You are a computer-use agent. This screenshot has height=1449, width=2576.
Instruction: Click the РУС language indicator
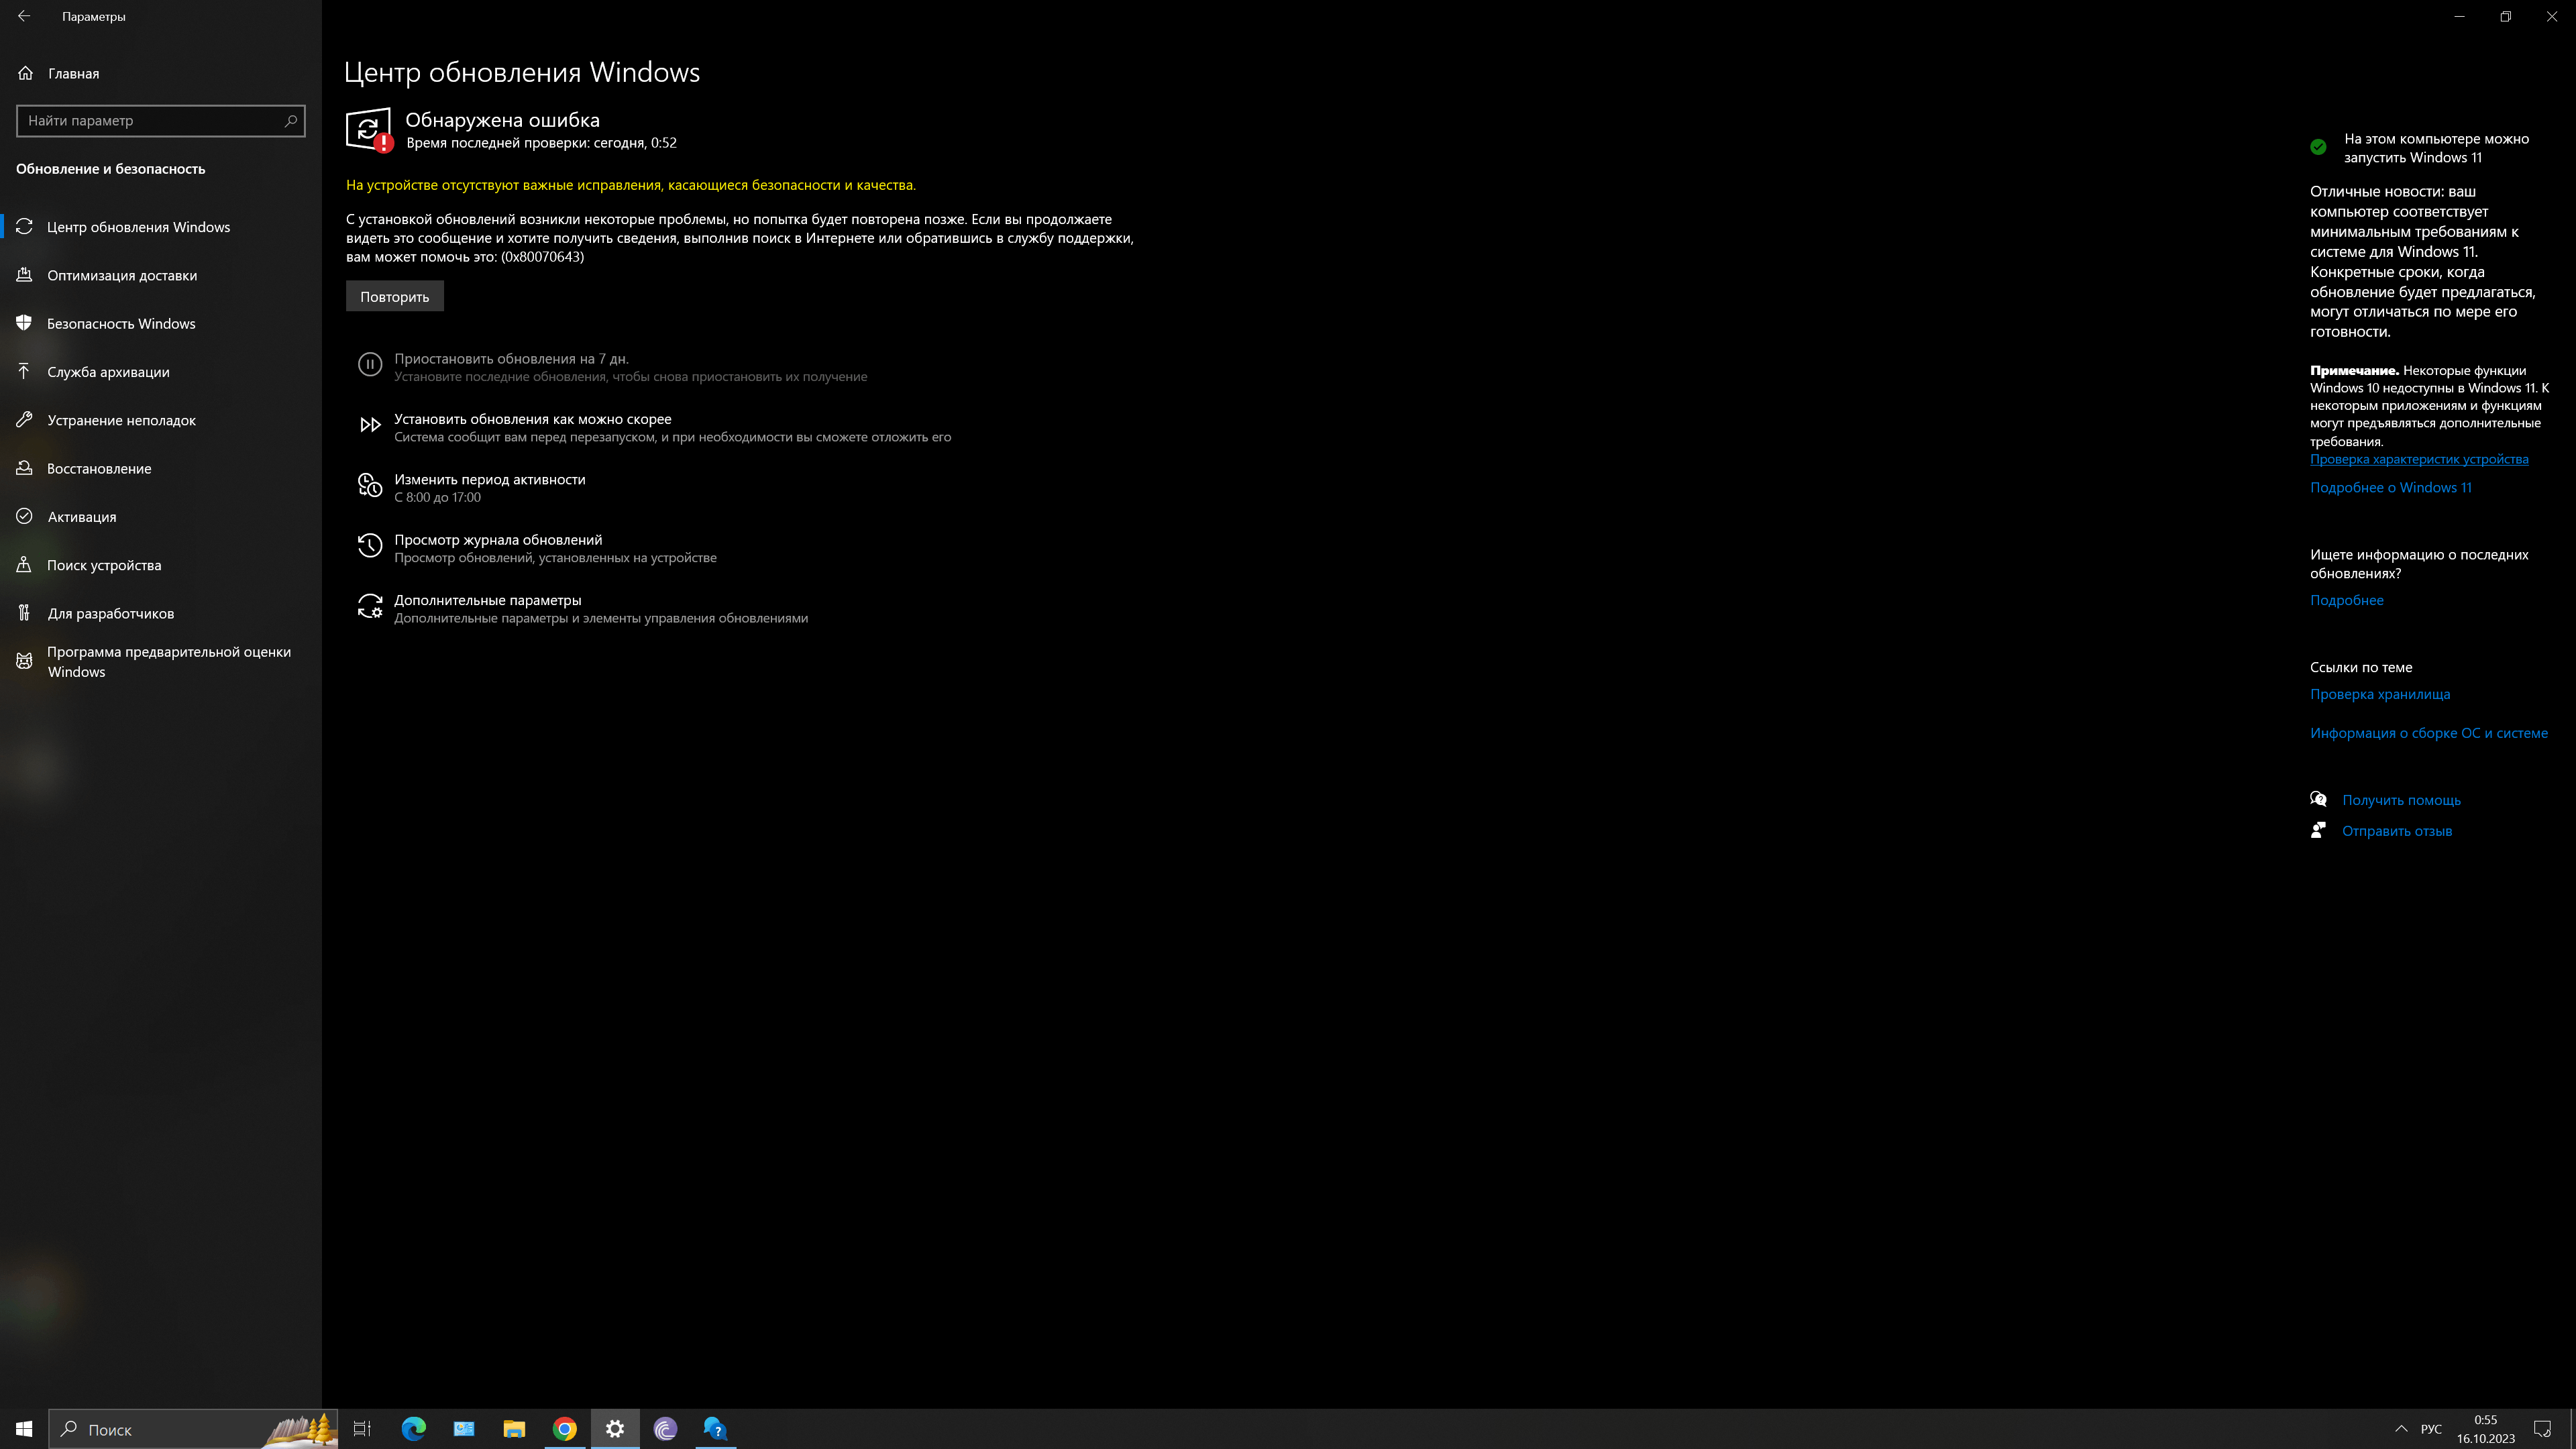tap(2431, 1429)
